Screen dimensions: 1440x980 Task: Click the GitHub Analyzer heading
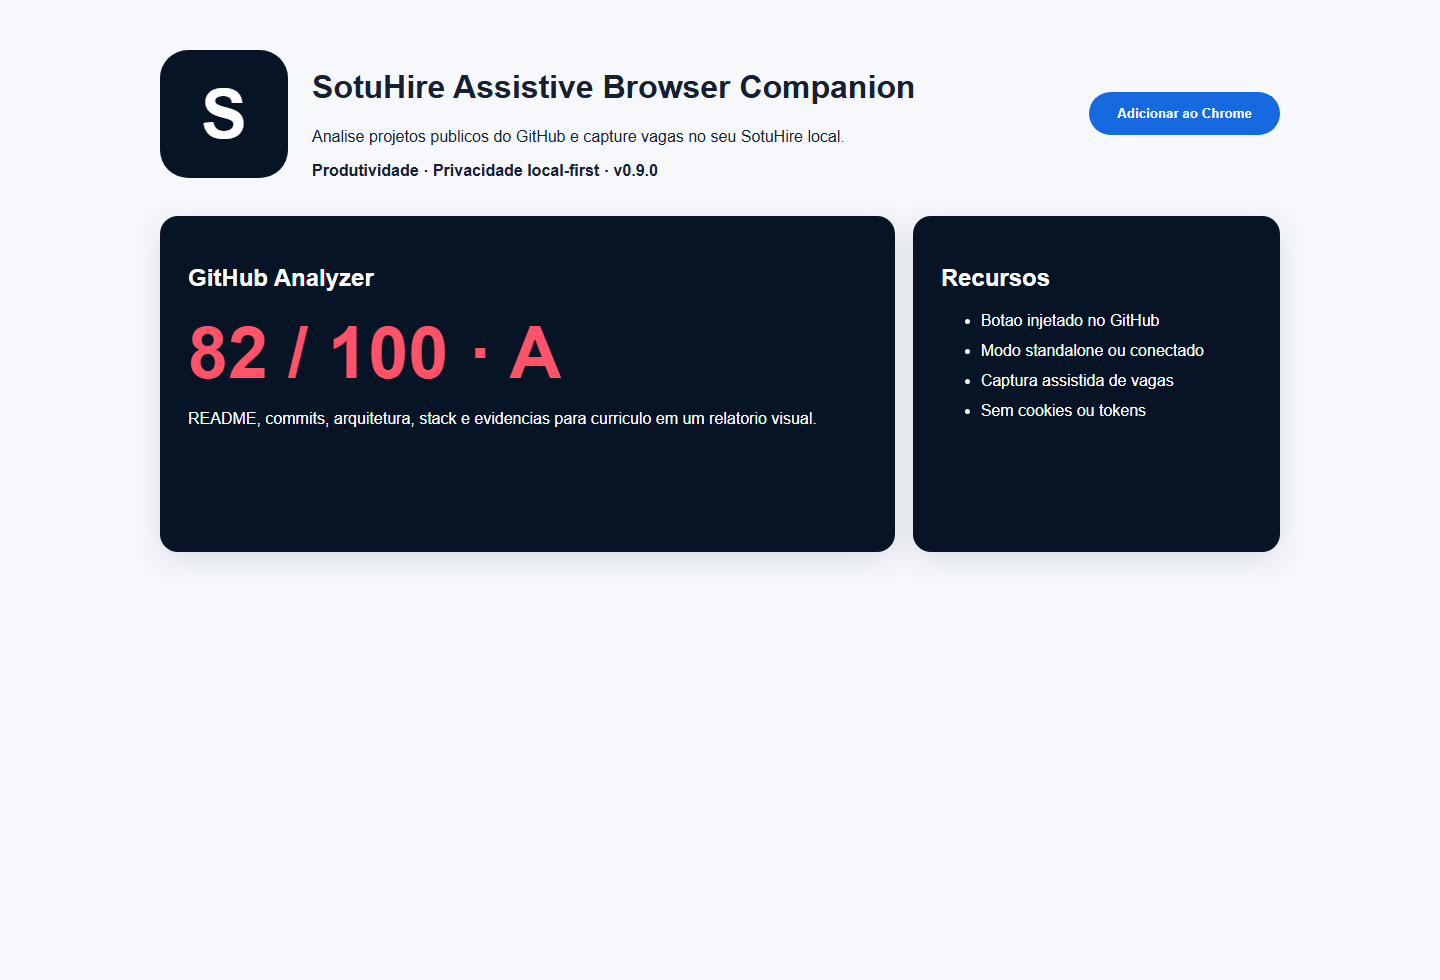[281, 278]
